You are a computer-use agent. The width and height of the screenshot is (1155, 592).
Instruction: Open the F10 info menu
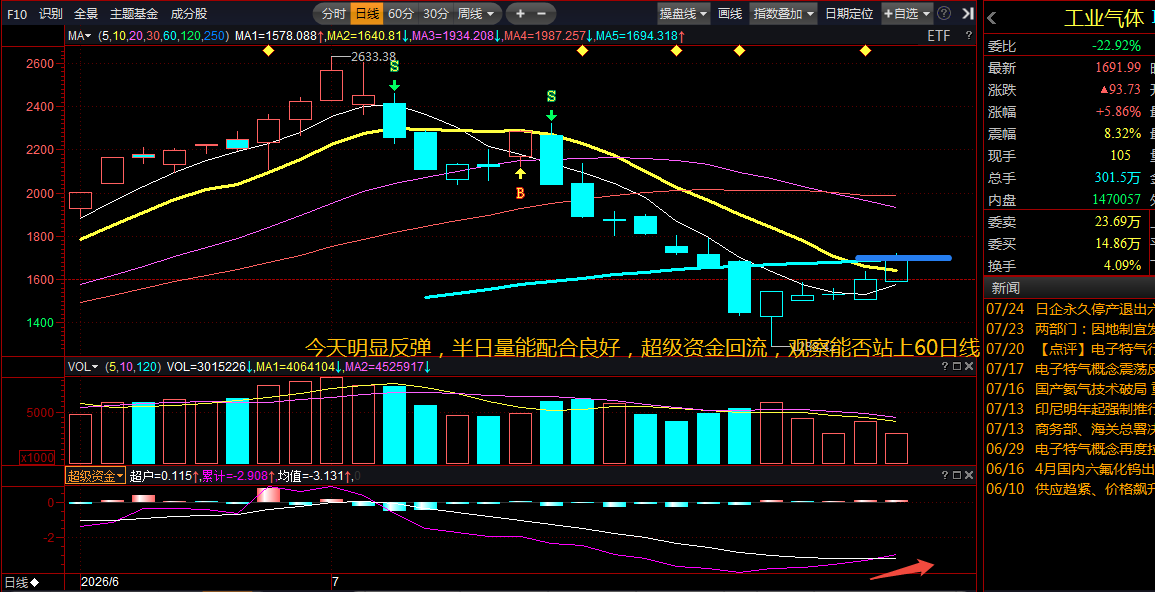pos(17,13)
